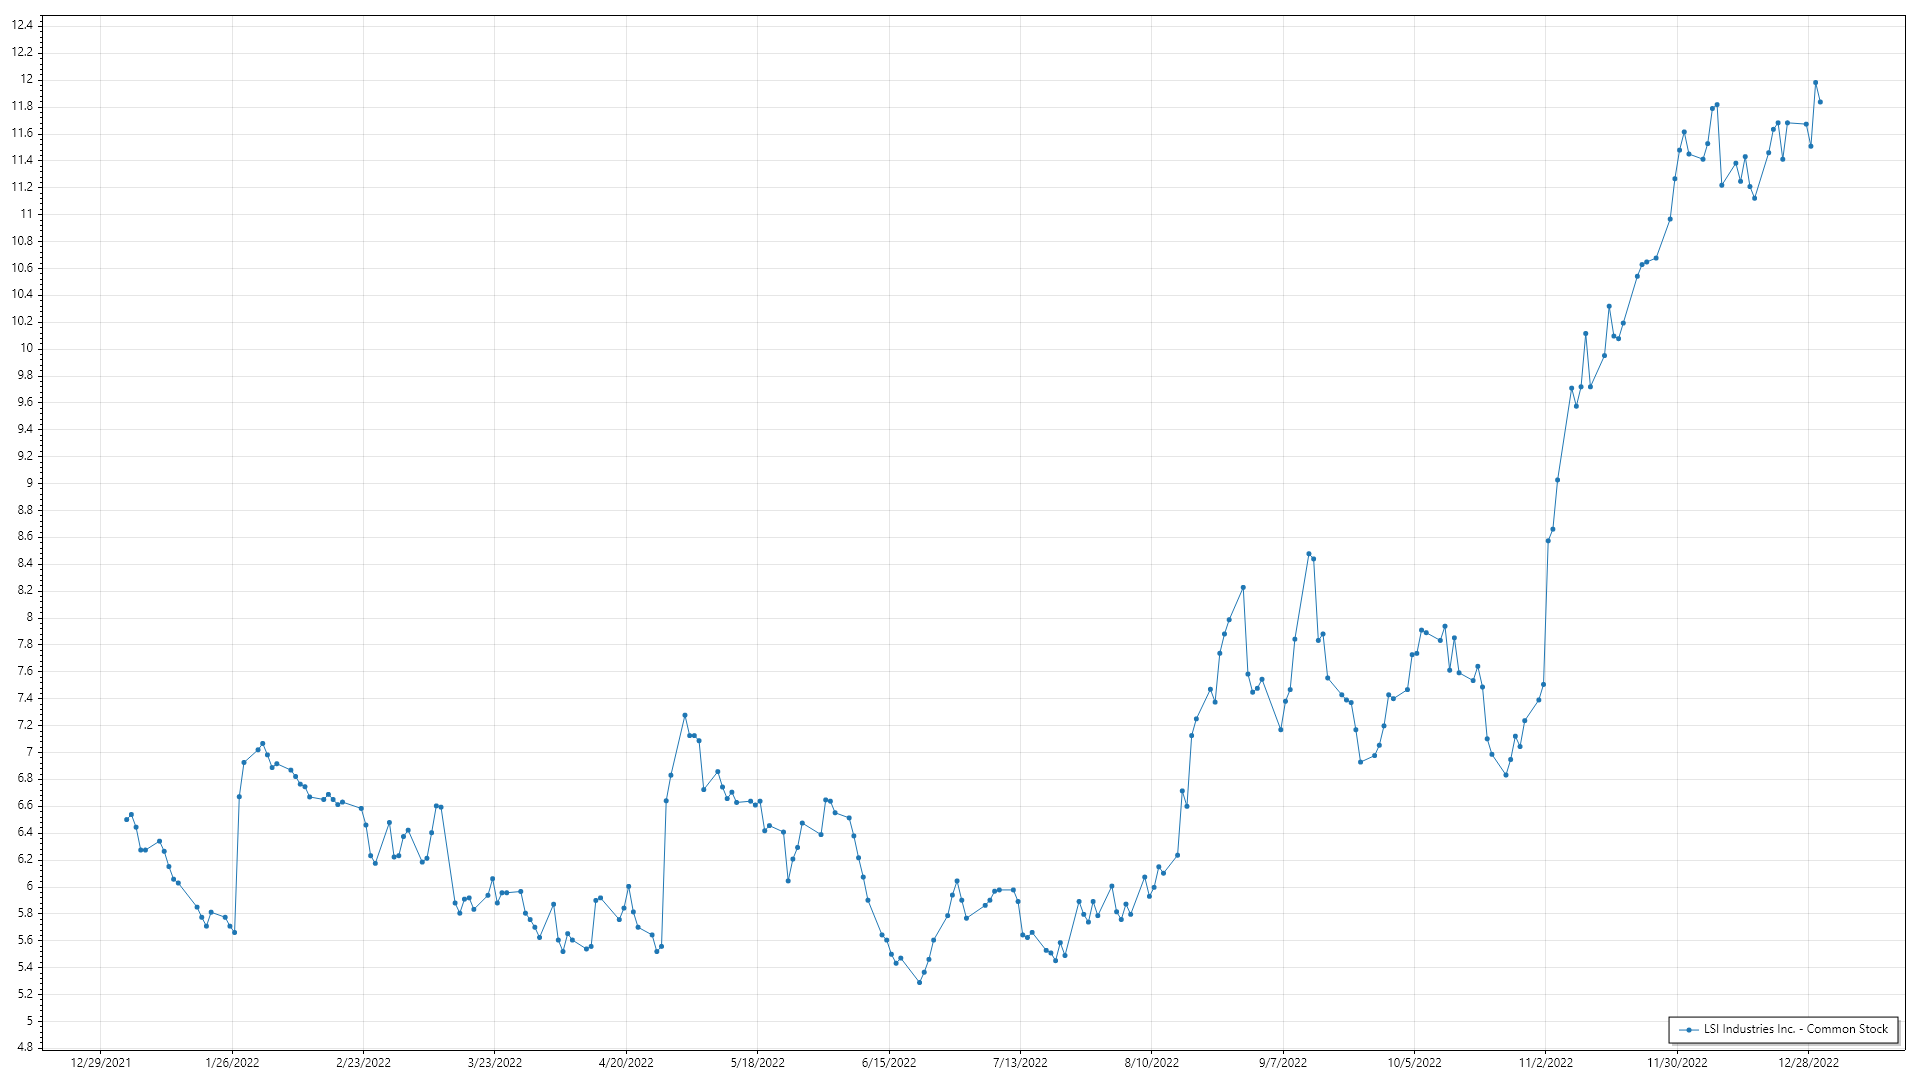This screenshot has width=1920, height=1080.
Task: Click the 9/7/2022 date axis label
Action: (x=1282, y=1063)
